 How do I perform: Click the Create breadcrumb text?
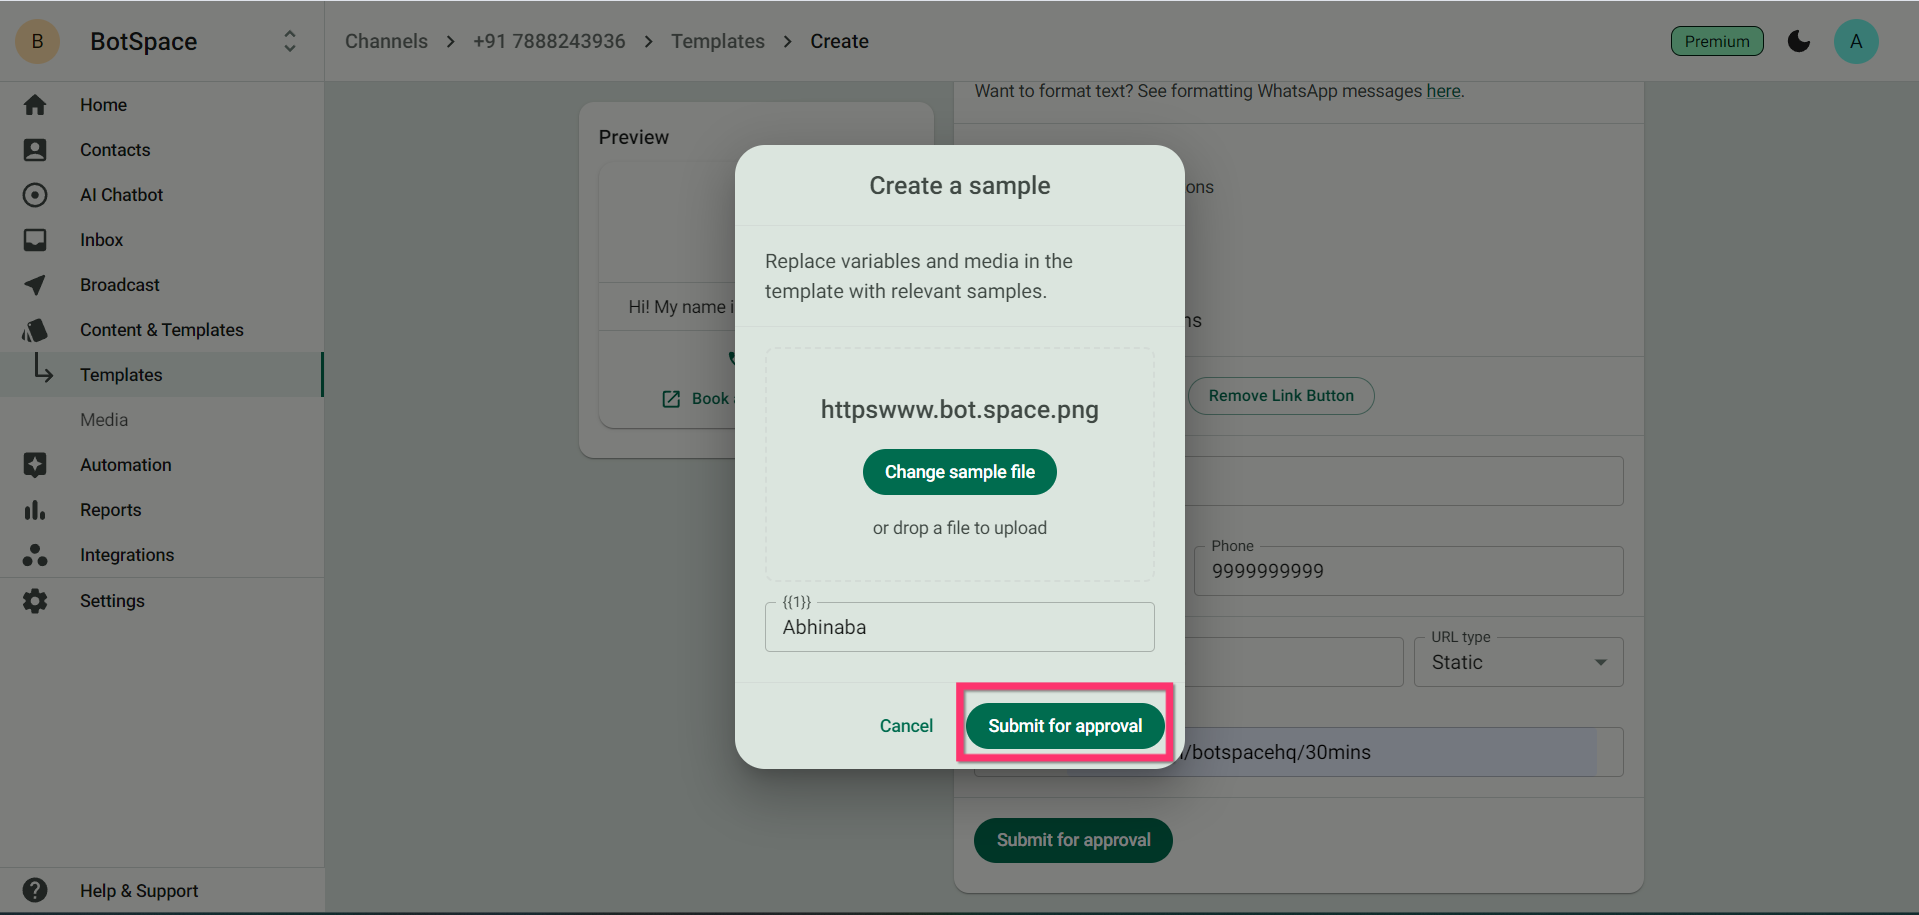tap(839, 41)
